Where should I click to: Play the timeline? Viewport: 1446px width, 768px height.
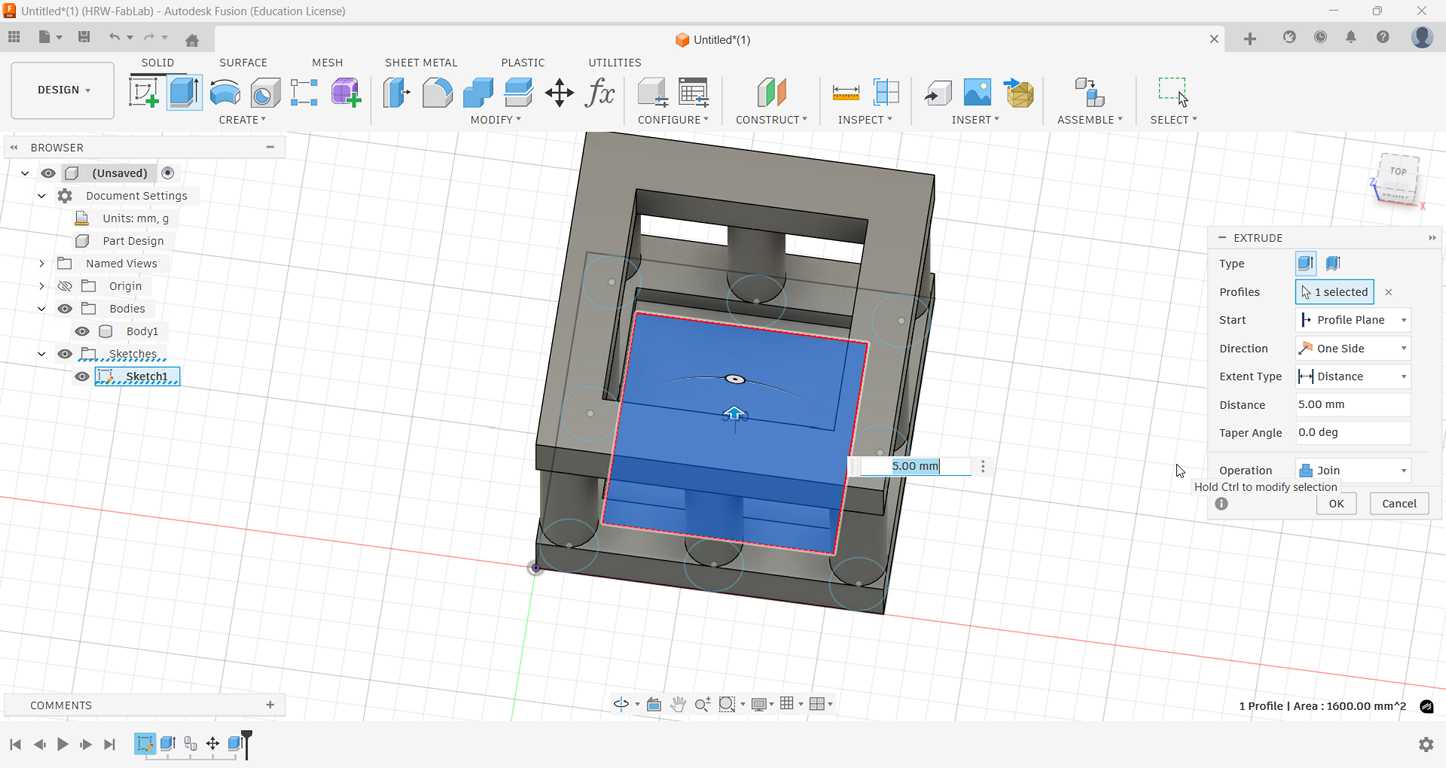pyautogui.click(x=62, y=744)
